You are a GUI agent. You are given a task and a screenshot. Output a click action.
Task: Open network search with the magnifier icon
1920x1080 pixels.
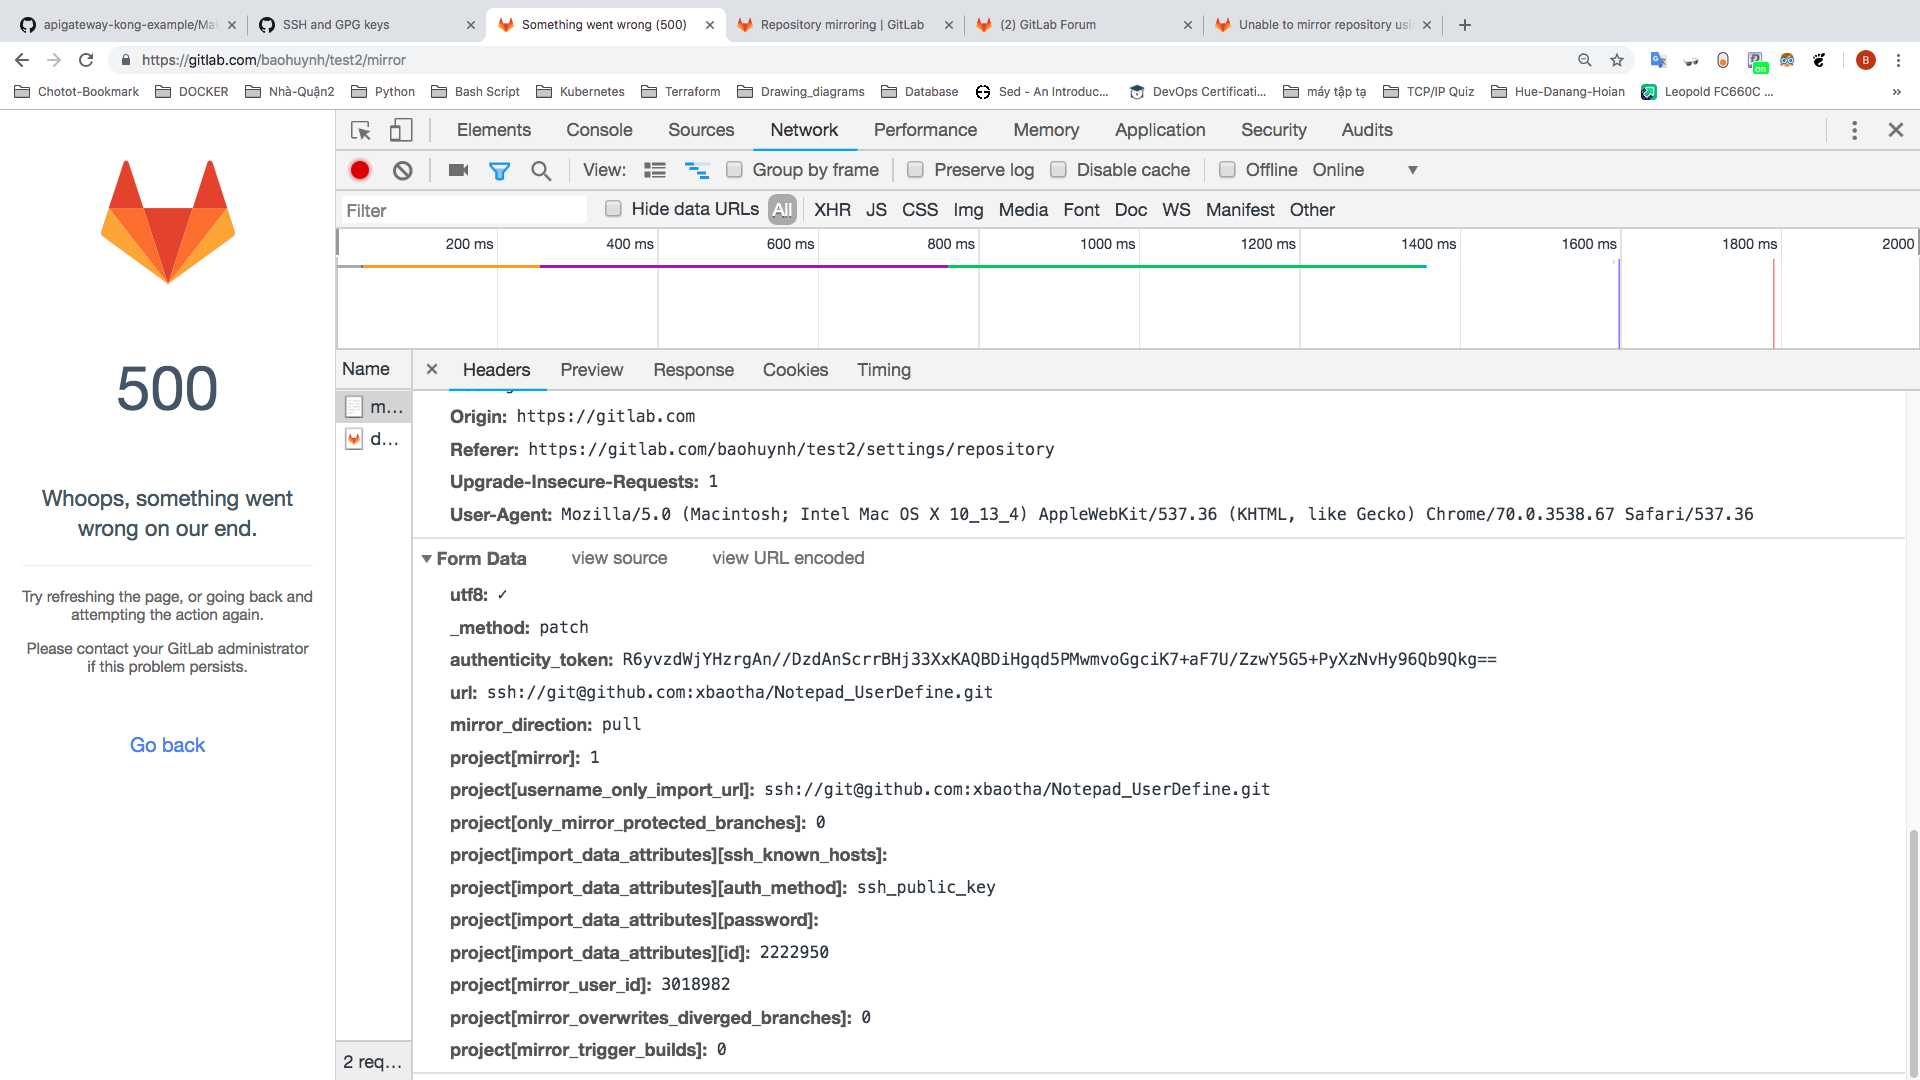(x=541, y=170)
